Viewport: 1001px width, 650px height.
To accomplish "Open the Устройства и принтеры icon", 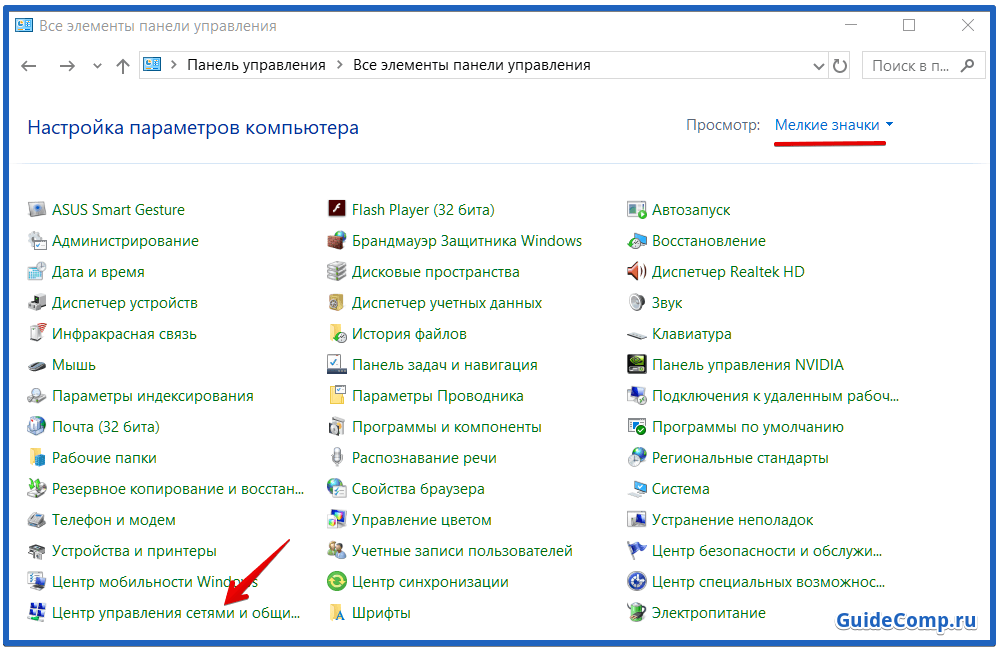I will pos(37,550).
